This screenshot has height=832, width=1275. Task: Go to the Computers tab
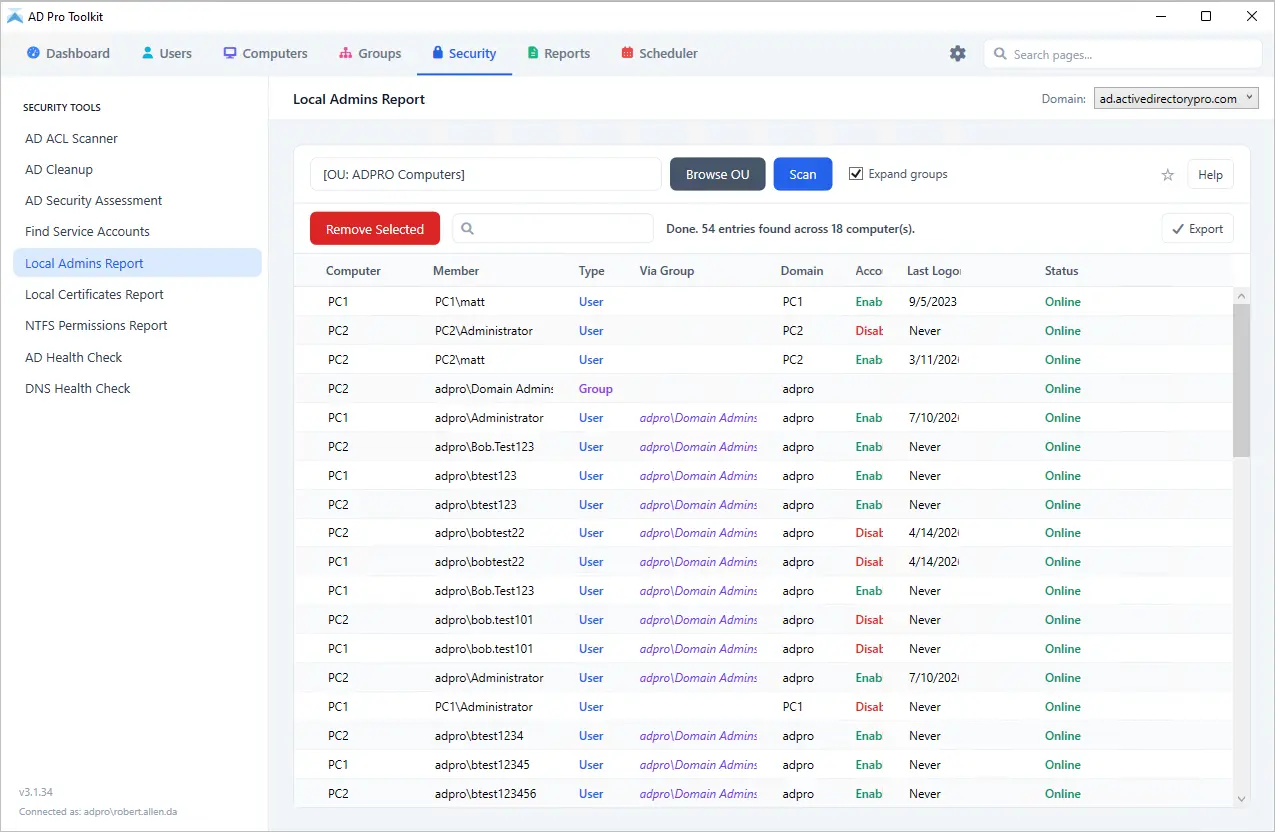pos(265,53)
